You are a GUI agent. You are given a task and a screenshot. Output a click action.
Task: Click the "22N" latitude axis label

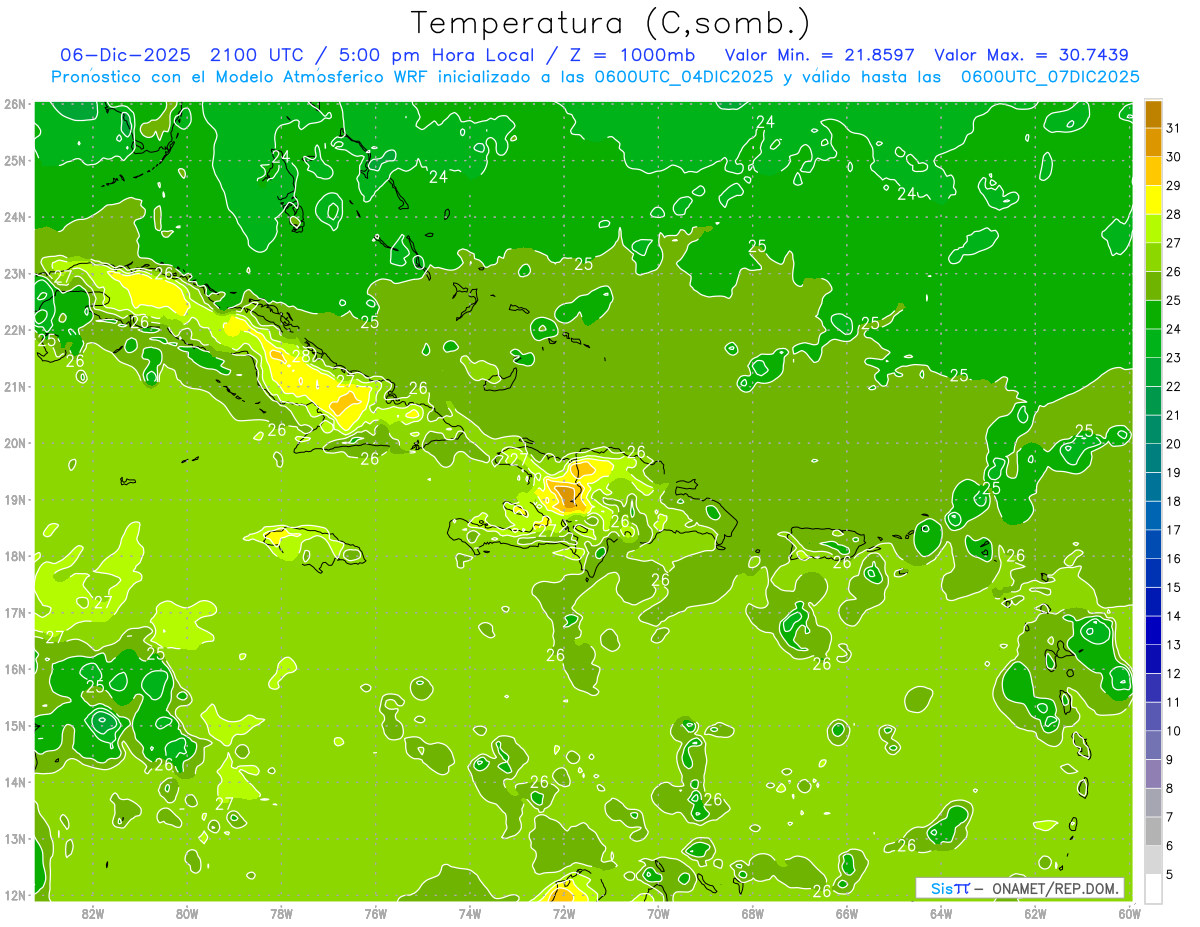14,330
